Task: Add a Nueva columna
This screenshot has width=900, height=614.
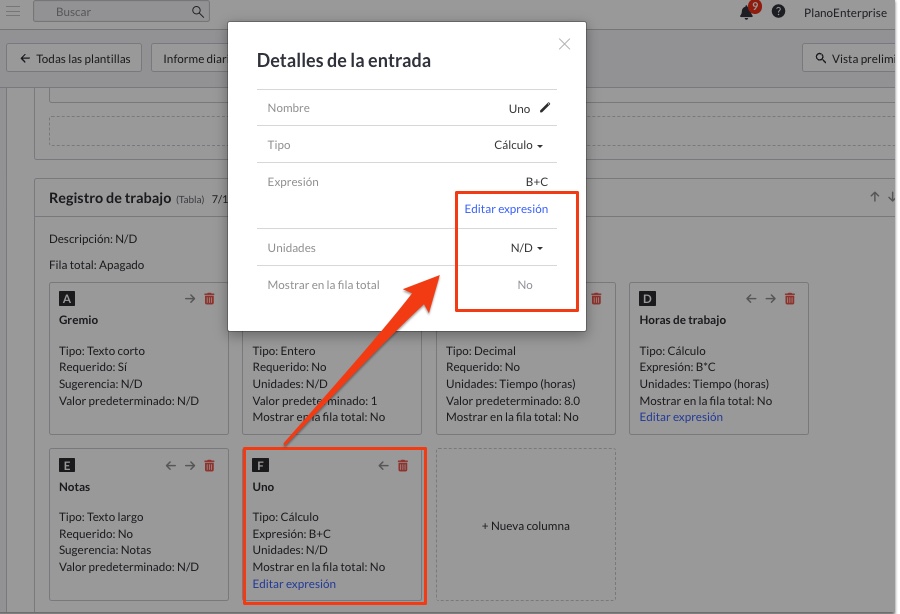Action: click(526, 525)
